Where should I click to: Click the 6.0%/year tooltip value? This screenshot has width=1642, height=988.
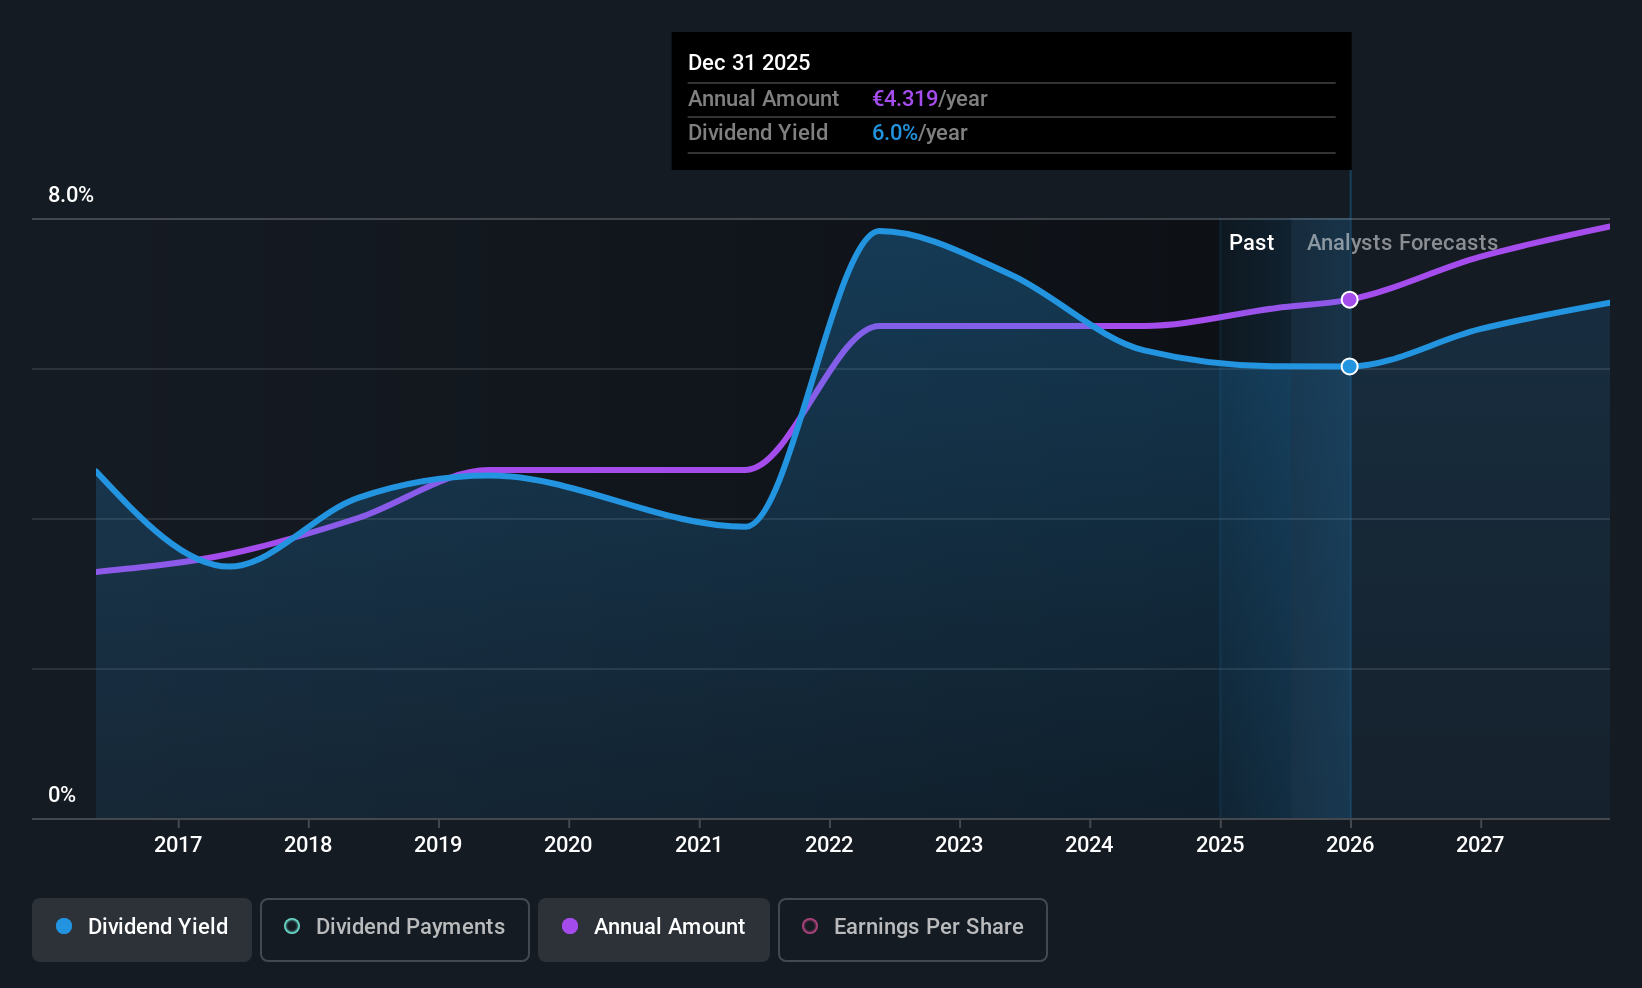coord(920,133)
